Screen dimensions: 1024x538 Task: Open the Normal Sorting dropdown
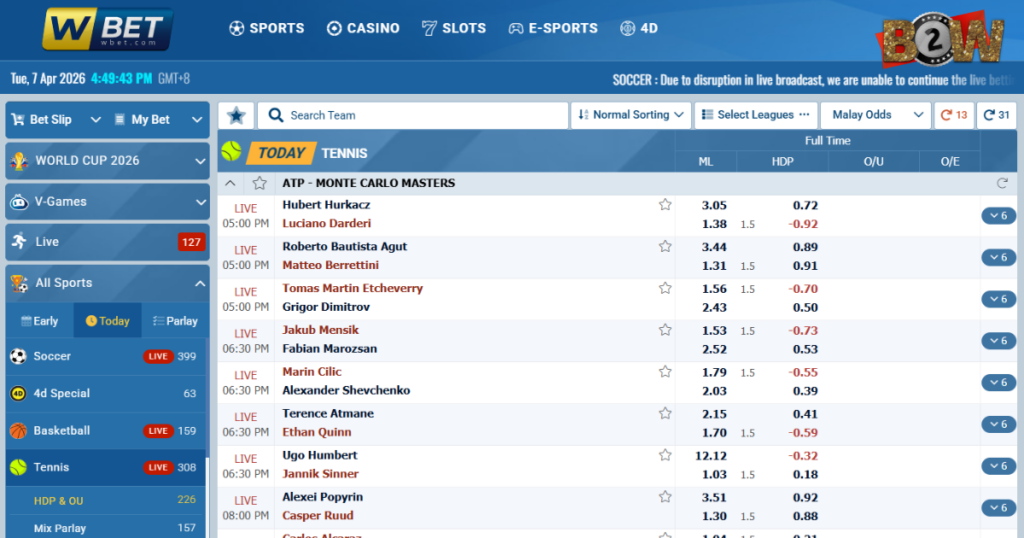(x=631, y=115)
